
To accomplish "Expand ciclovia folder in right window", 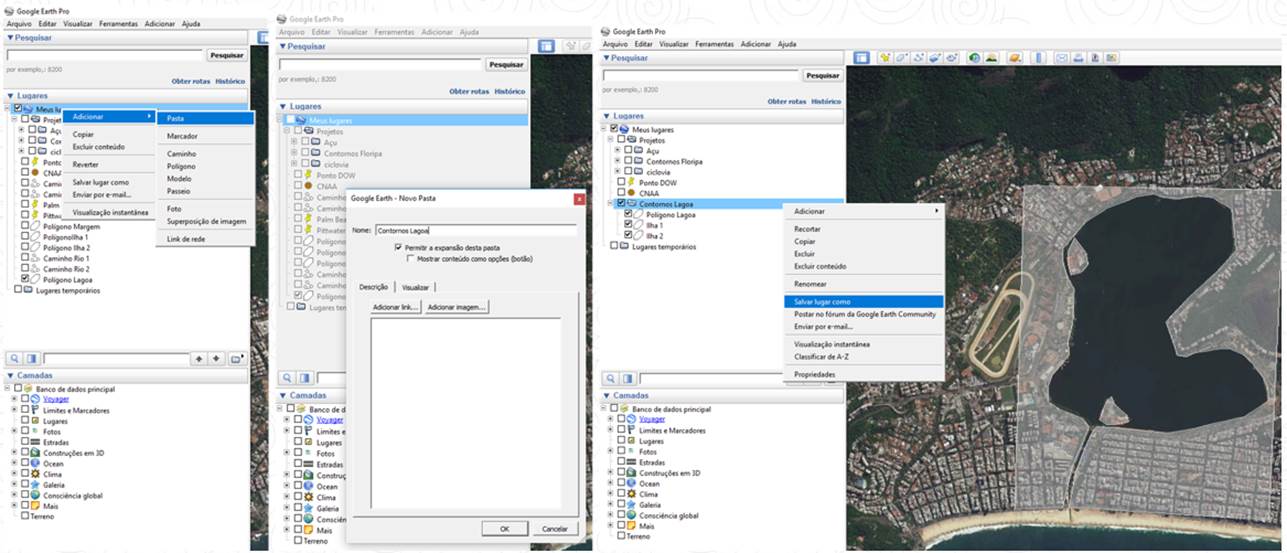I will (x=618, y=172).
